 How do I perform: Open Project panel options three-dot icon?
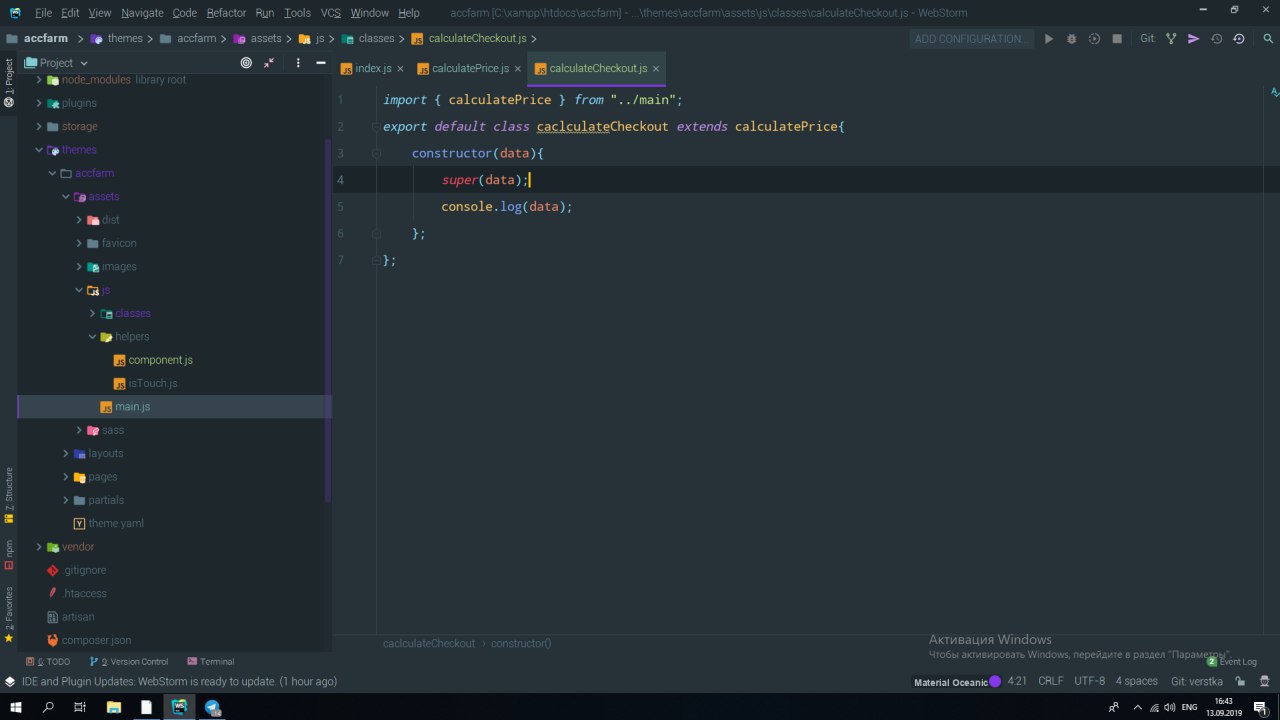298,62
